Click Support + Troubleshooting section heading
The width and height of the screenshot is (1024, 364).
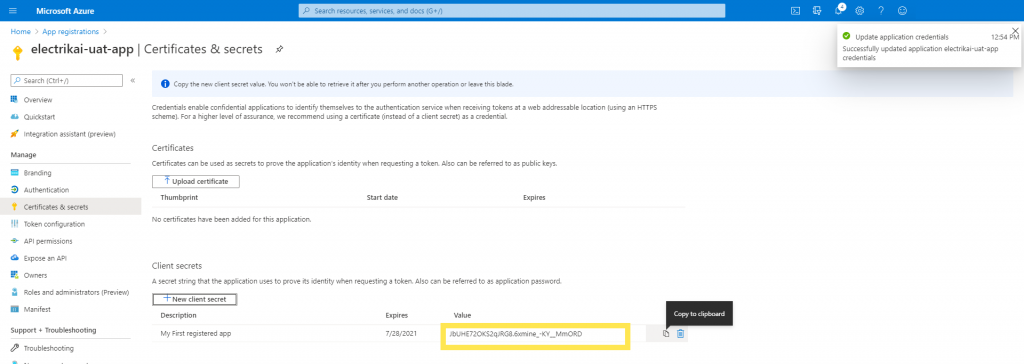54,330
